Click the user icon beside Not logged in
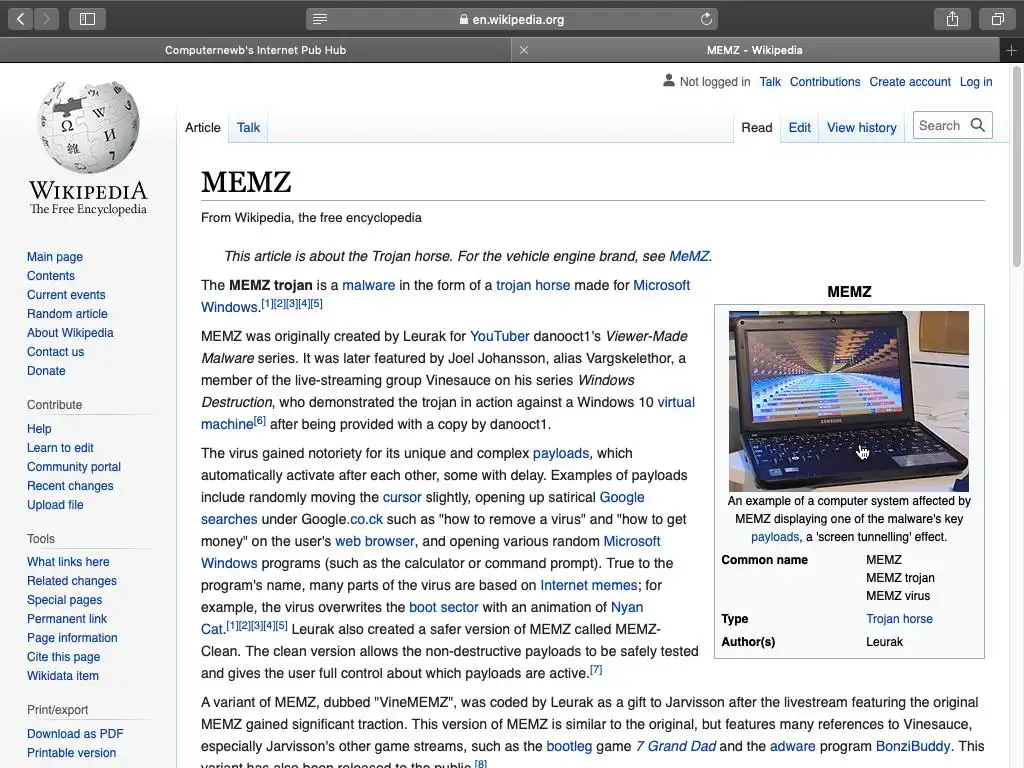Viewport: 1024px width, 768px height. (x=669, y=81)
